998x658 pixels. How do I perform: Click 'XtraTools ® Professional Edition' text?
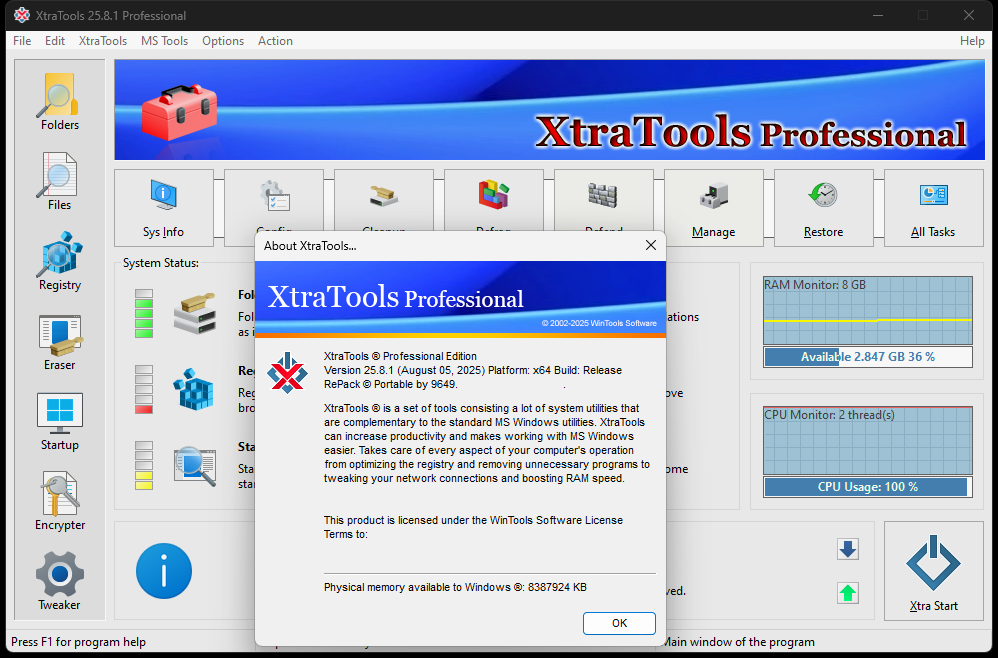400,356
